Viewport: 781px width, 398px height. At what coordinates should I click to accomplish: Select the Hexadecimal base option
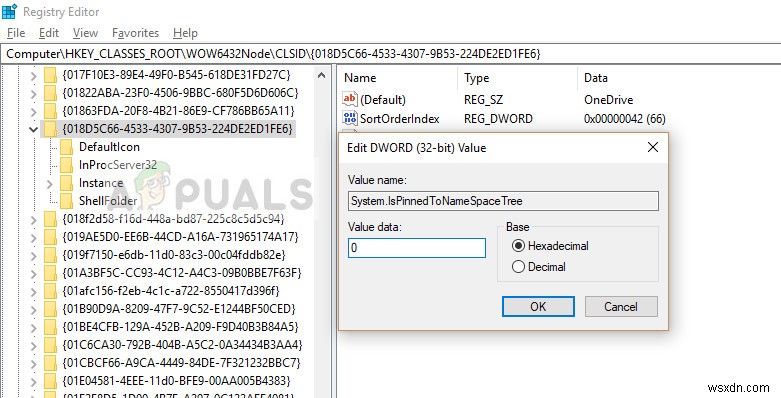(x=550, y=246)
